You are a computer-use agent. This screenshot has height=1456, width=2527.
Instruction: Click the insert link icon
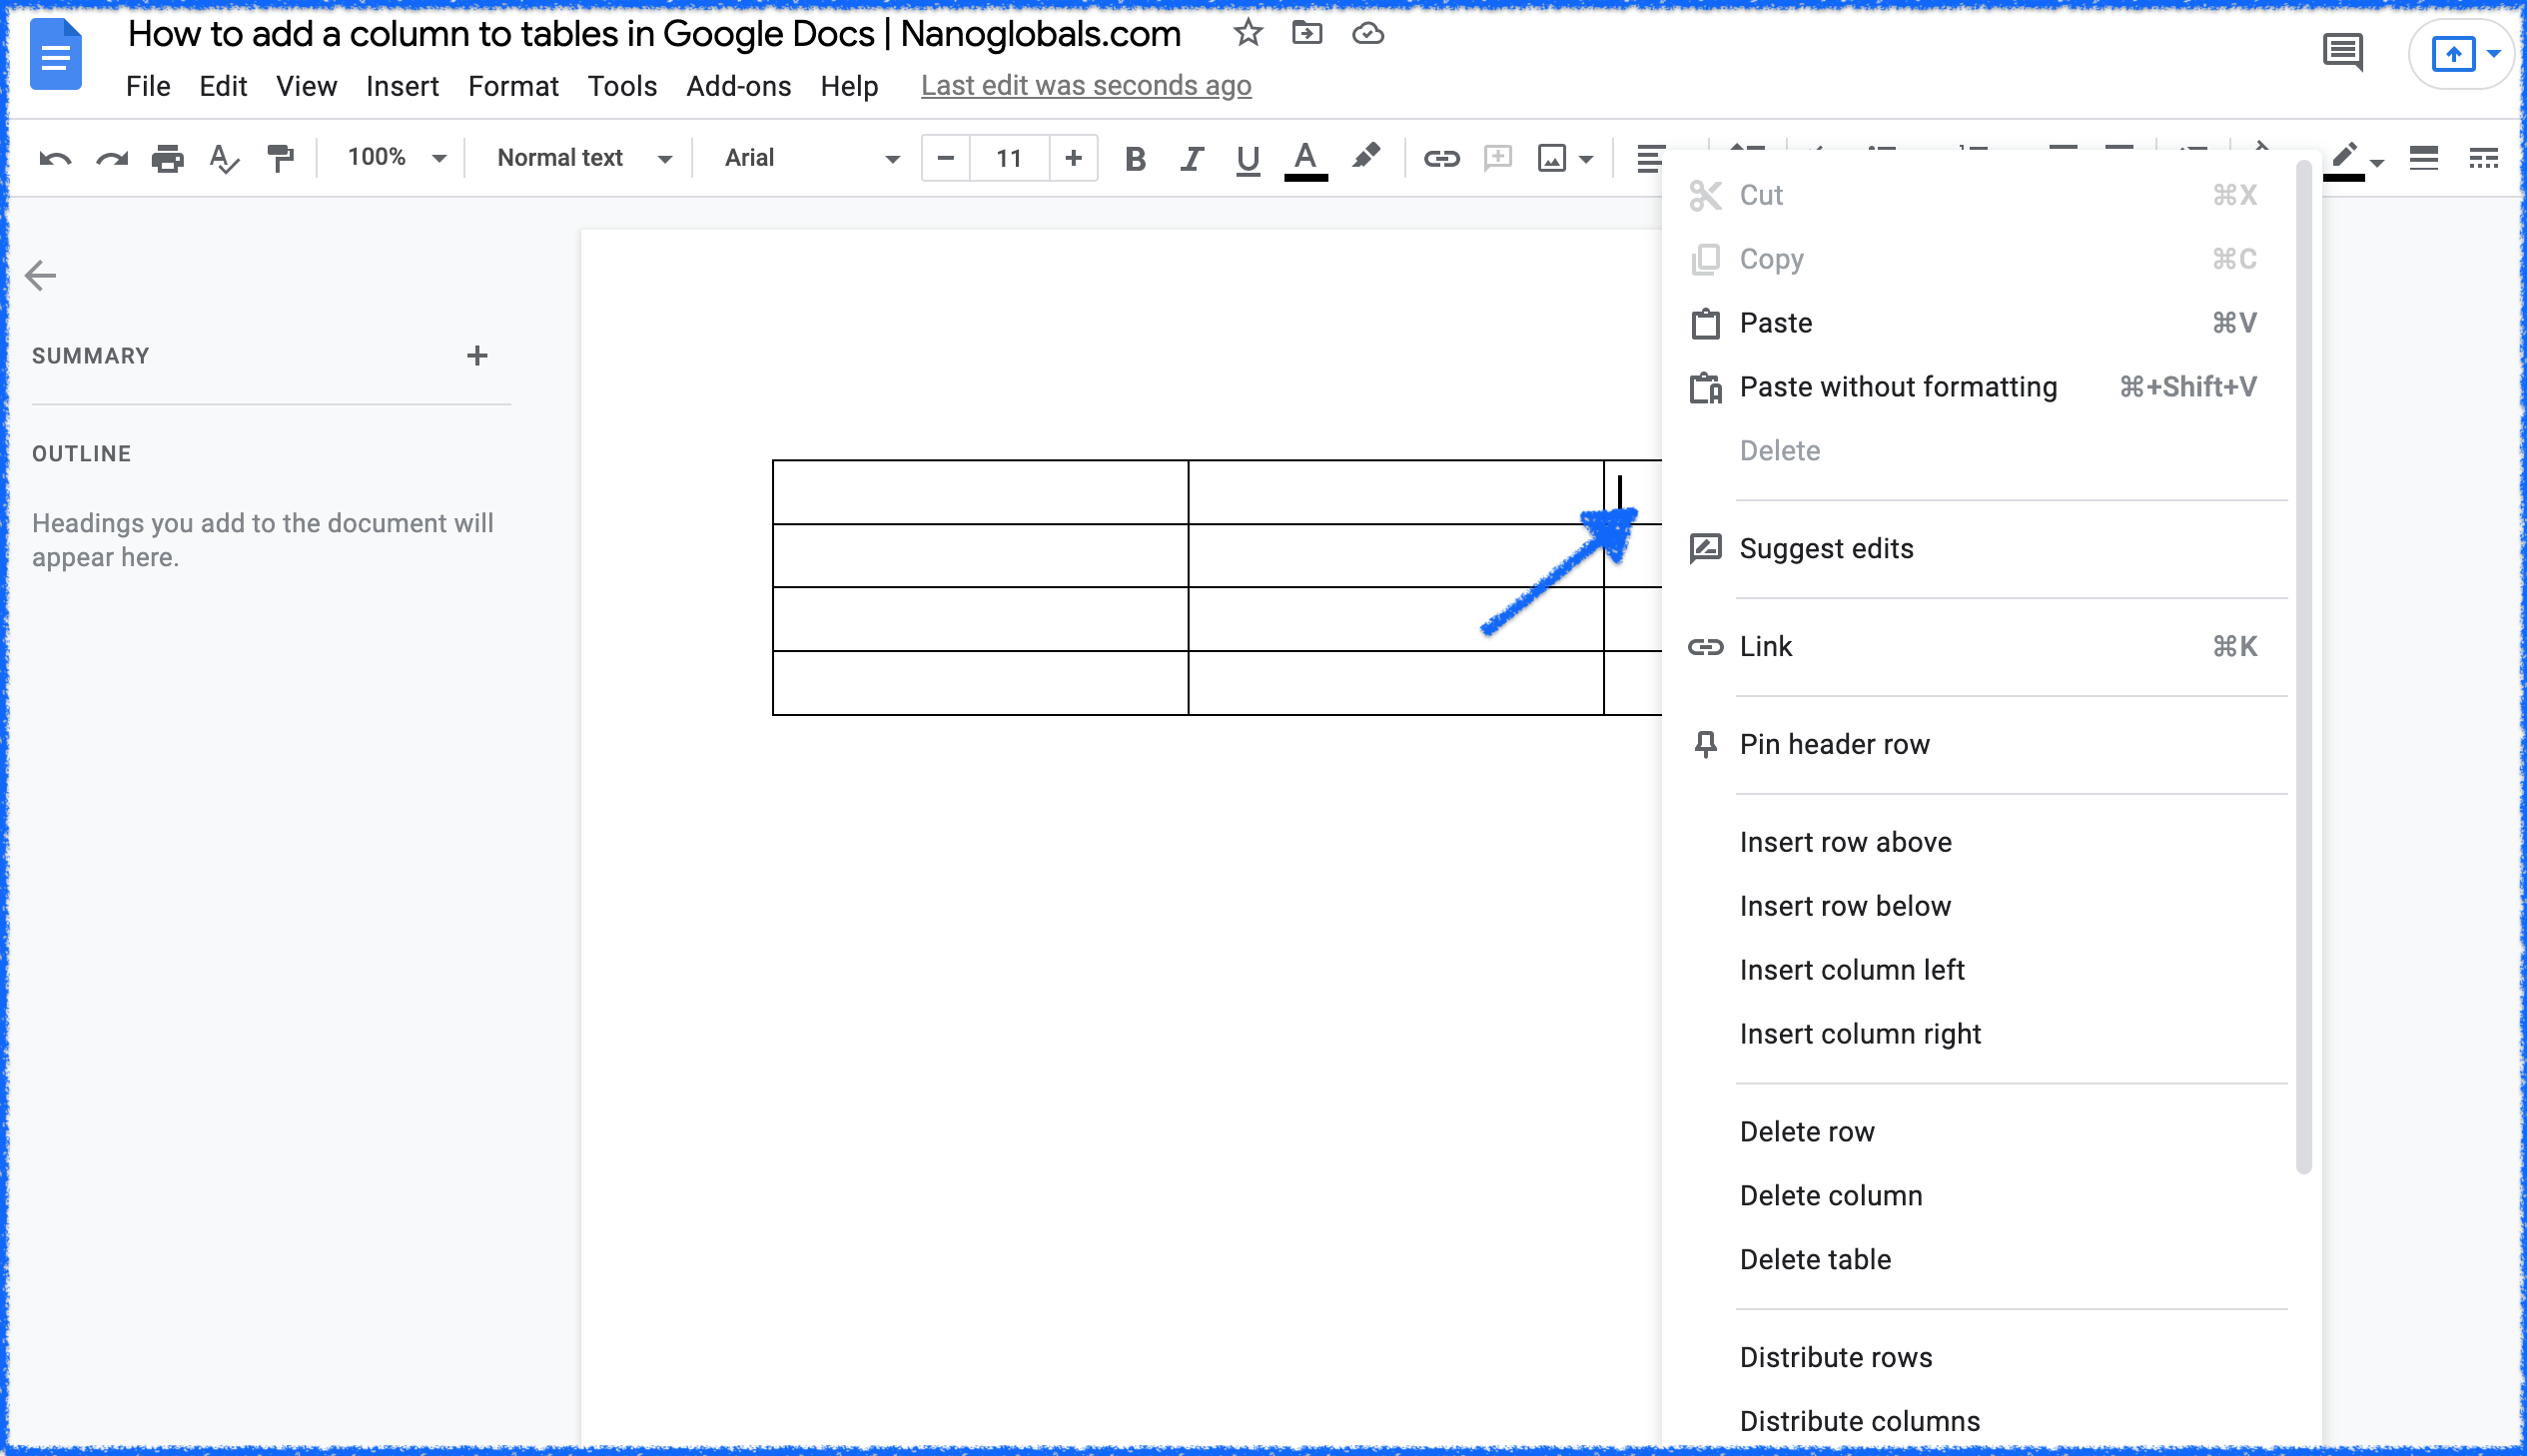(x=1442, y=158)
